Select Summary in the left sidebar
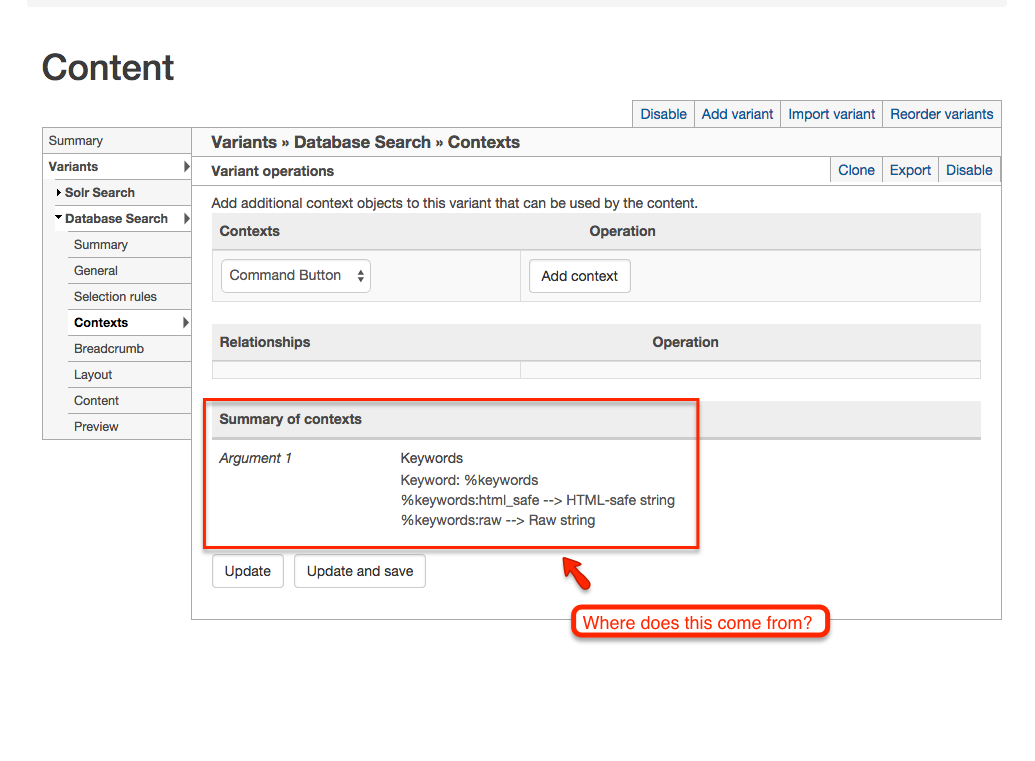This screenshot has width=1035, height=761. click(x=75, y=140)
